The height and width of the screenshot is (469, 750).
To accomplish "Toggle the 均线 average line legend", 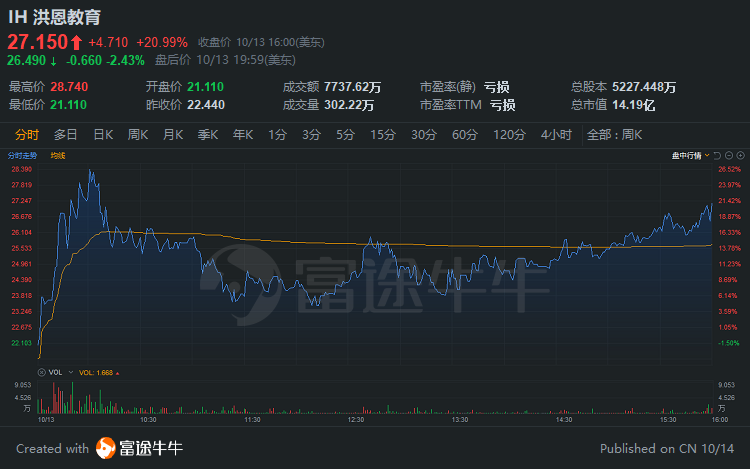I will click(58, 156).
